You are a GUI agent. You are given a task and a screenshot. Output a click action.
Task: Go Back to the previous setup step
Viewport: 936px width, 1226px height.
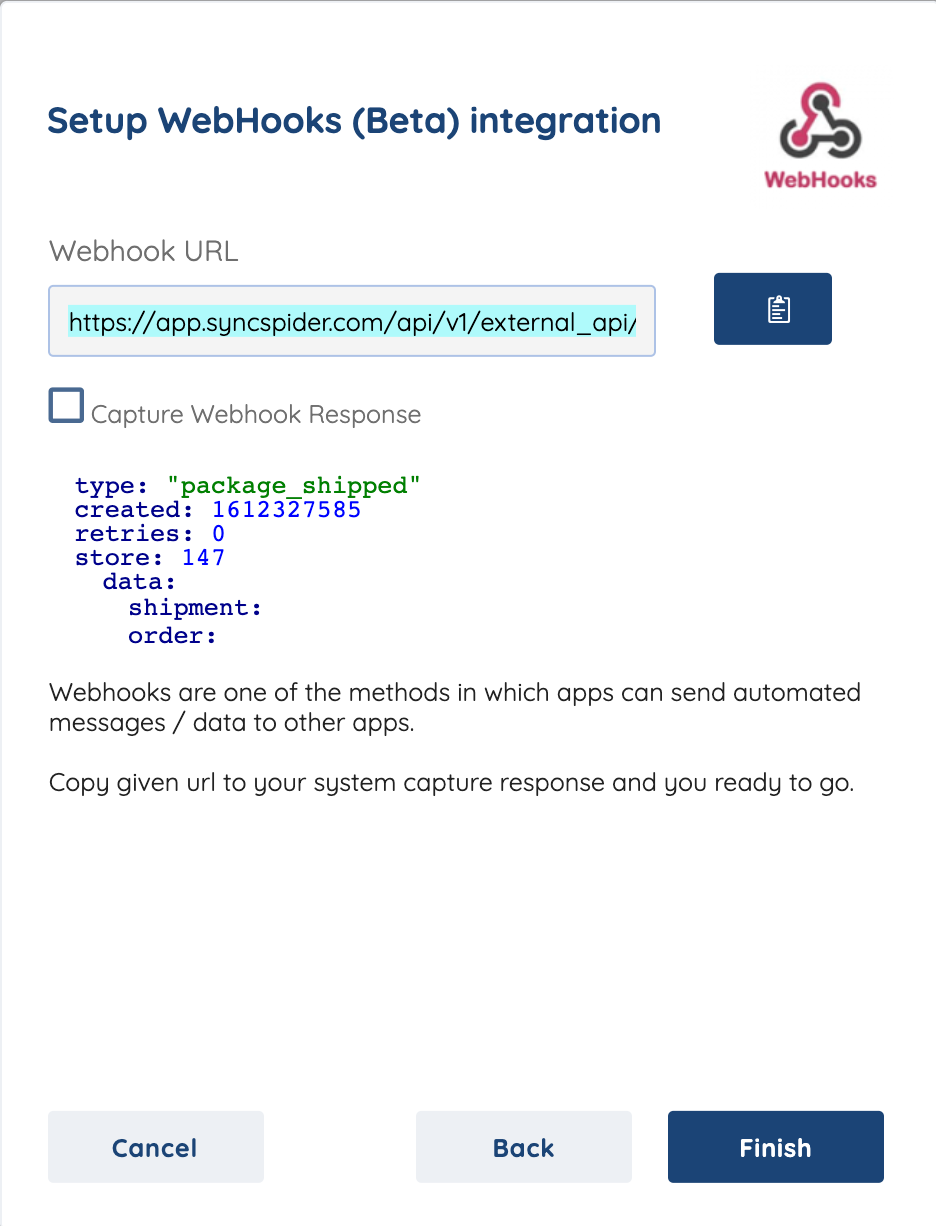(x=524, y=1147)
